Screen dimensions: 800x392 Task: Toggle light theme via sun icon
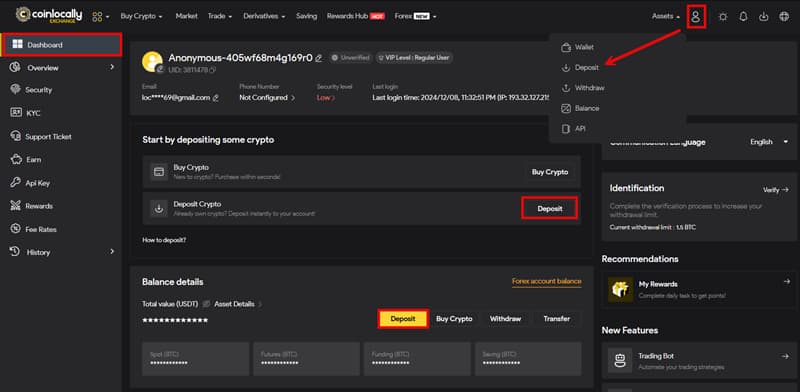(723, 16)
